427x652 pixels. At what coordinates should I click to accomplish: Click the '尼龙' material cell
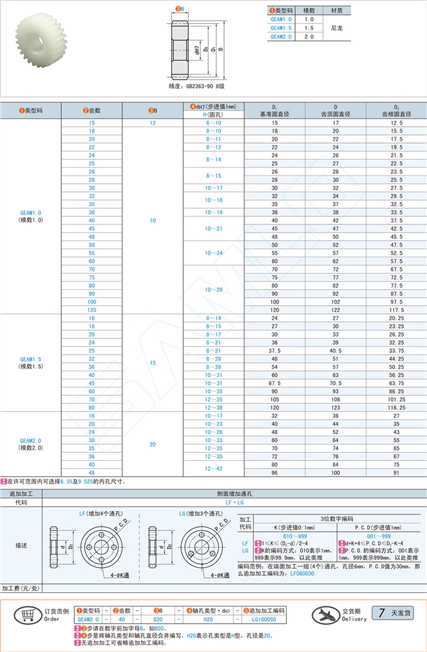click(x=337, y=28)
